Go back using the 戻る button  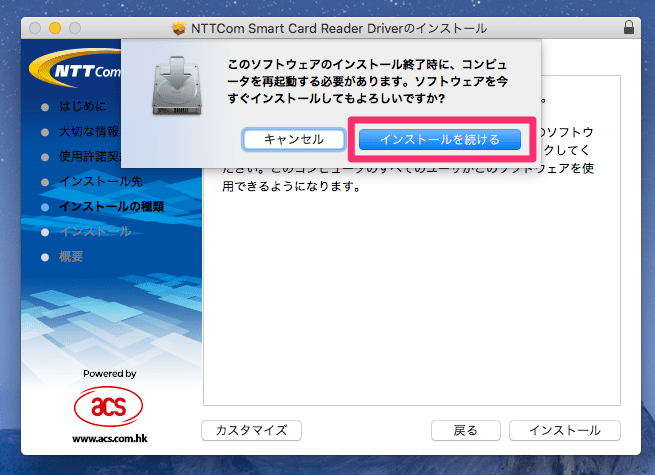tap(465, 430)
